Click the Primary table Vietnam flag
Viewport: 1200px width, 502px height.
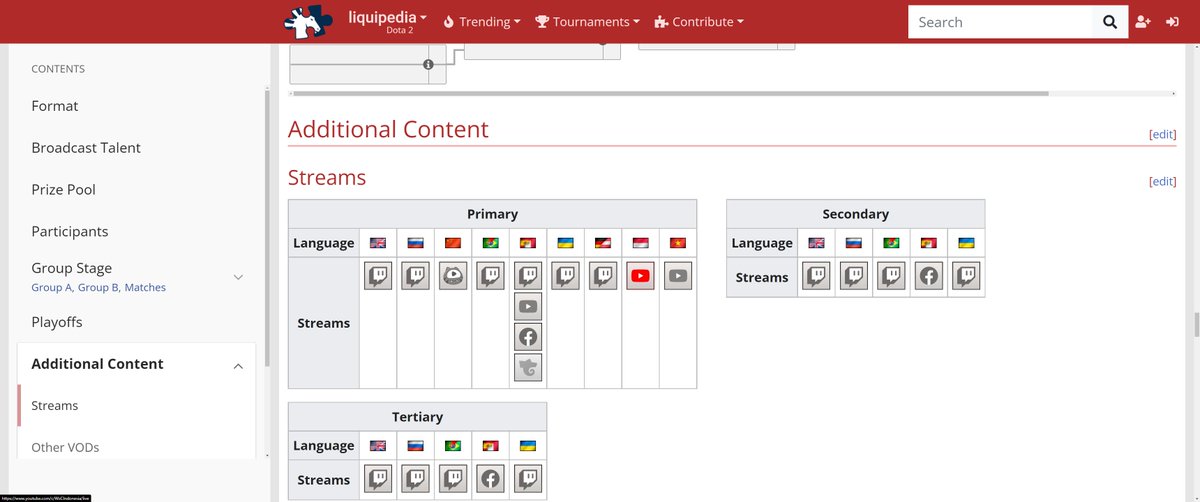click(678, 243)
